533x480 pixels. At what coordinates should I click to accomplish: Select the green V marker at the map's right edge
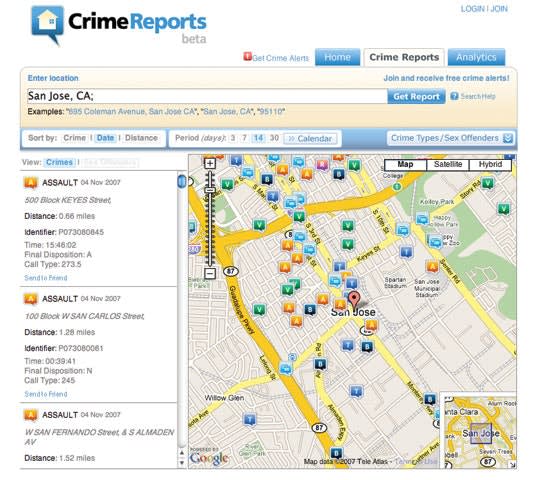coord(503,208)
